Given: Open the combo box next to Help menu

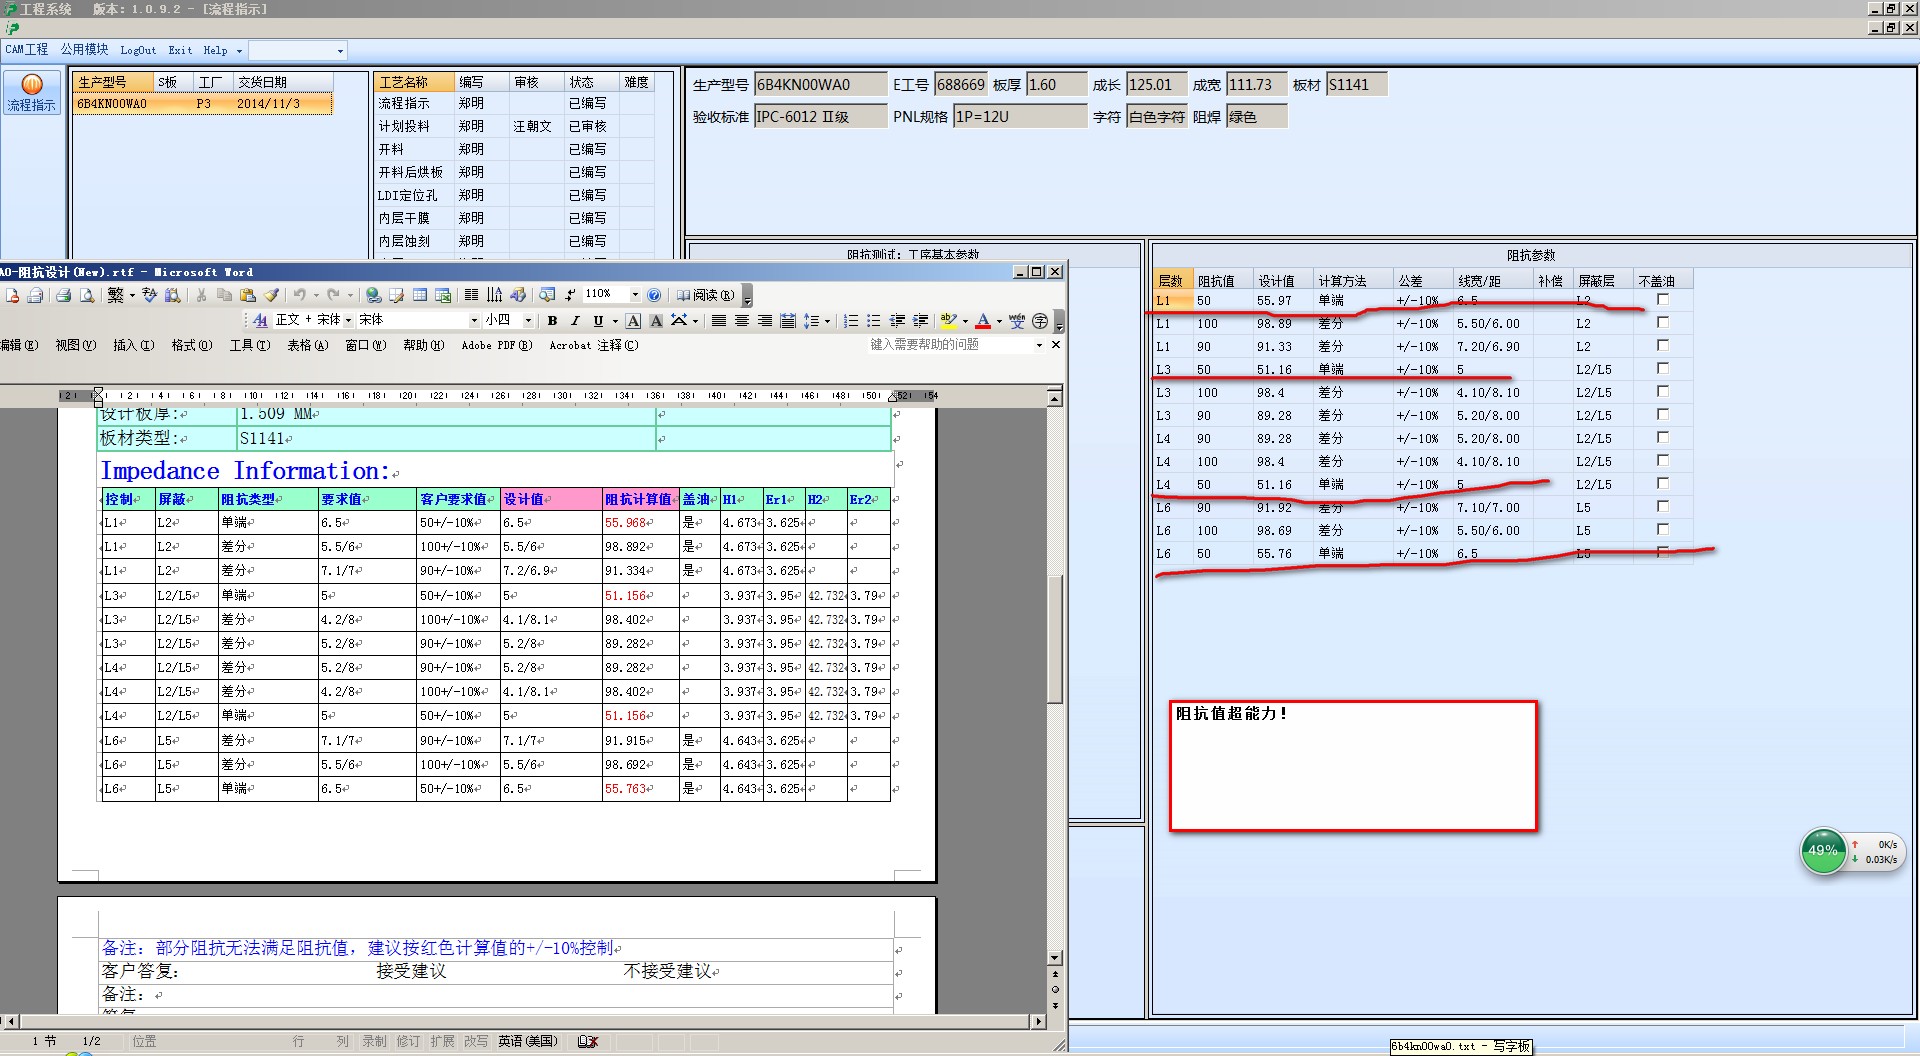Looking at the screenshot, I should [x=340, y=51].
